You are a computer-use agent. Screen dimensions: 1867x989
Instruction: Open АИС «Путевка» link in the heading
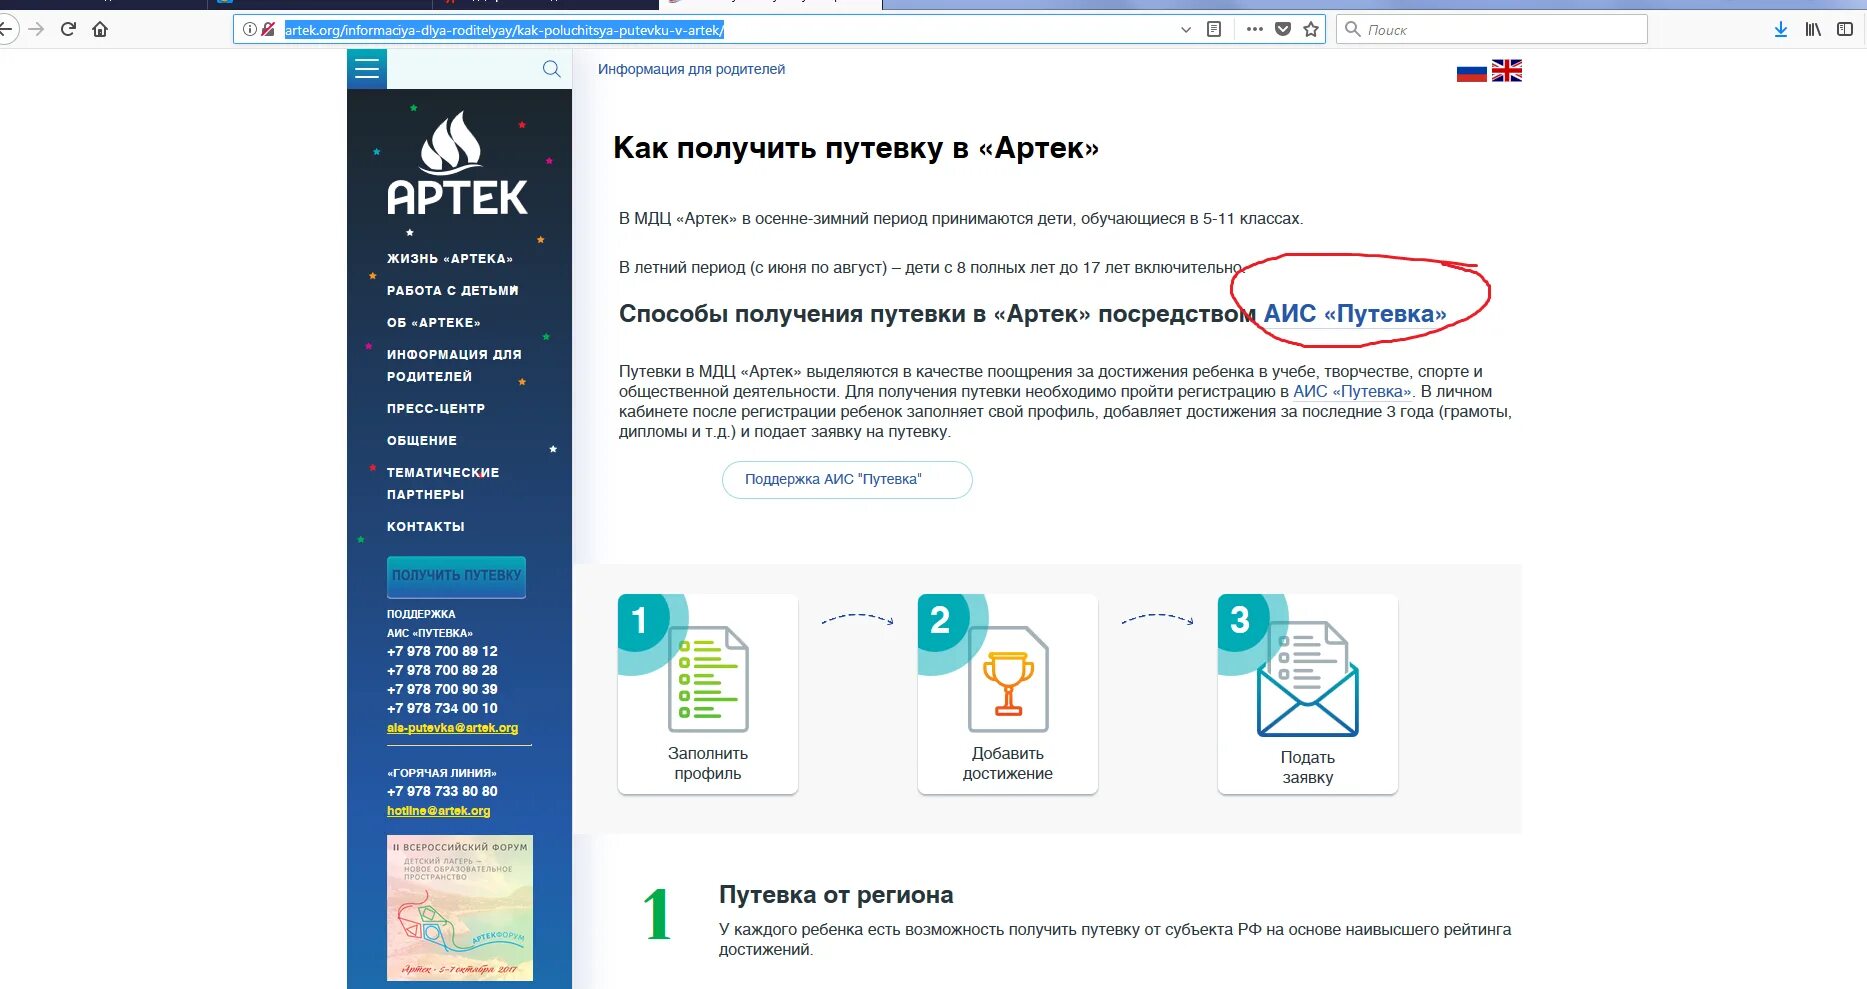coord(1355,314)
